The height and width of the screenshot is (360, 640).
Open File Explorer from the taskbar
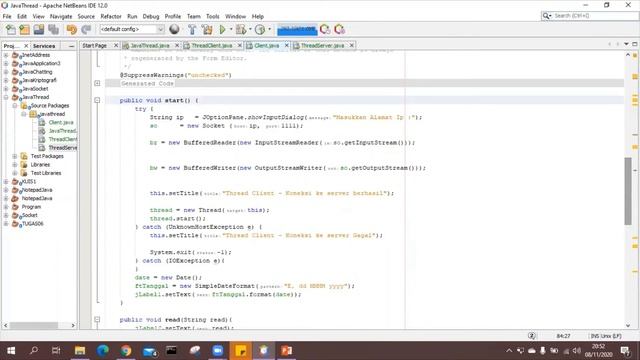[x=80, y=351]
